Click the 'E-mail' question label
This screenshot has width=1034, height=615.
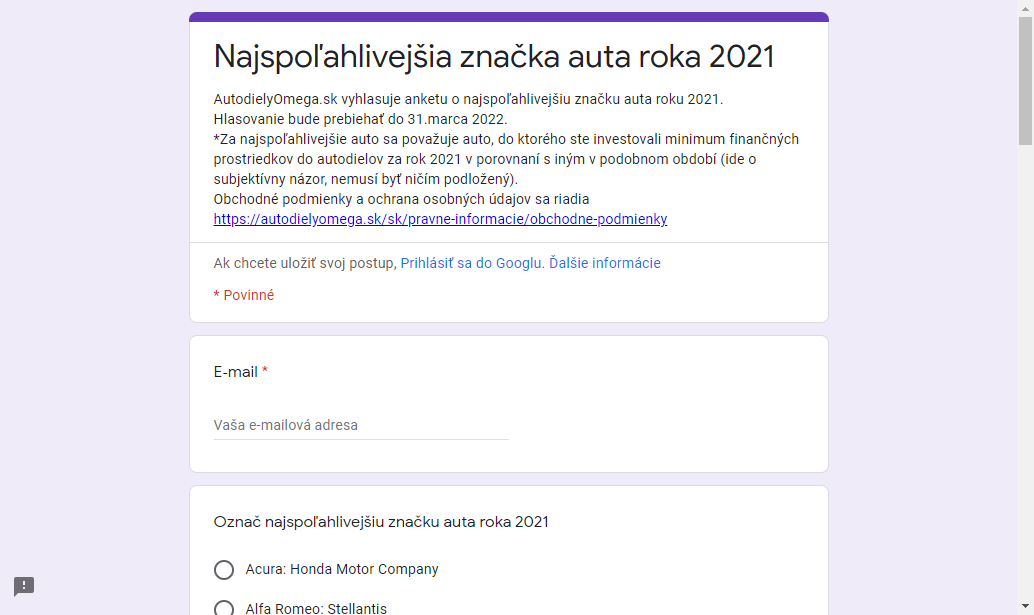click(235, 372)
